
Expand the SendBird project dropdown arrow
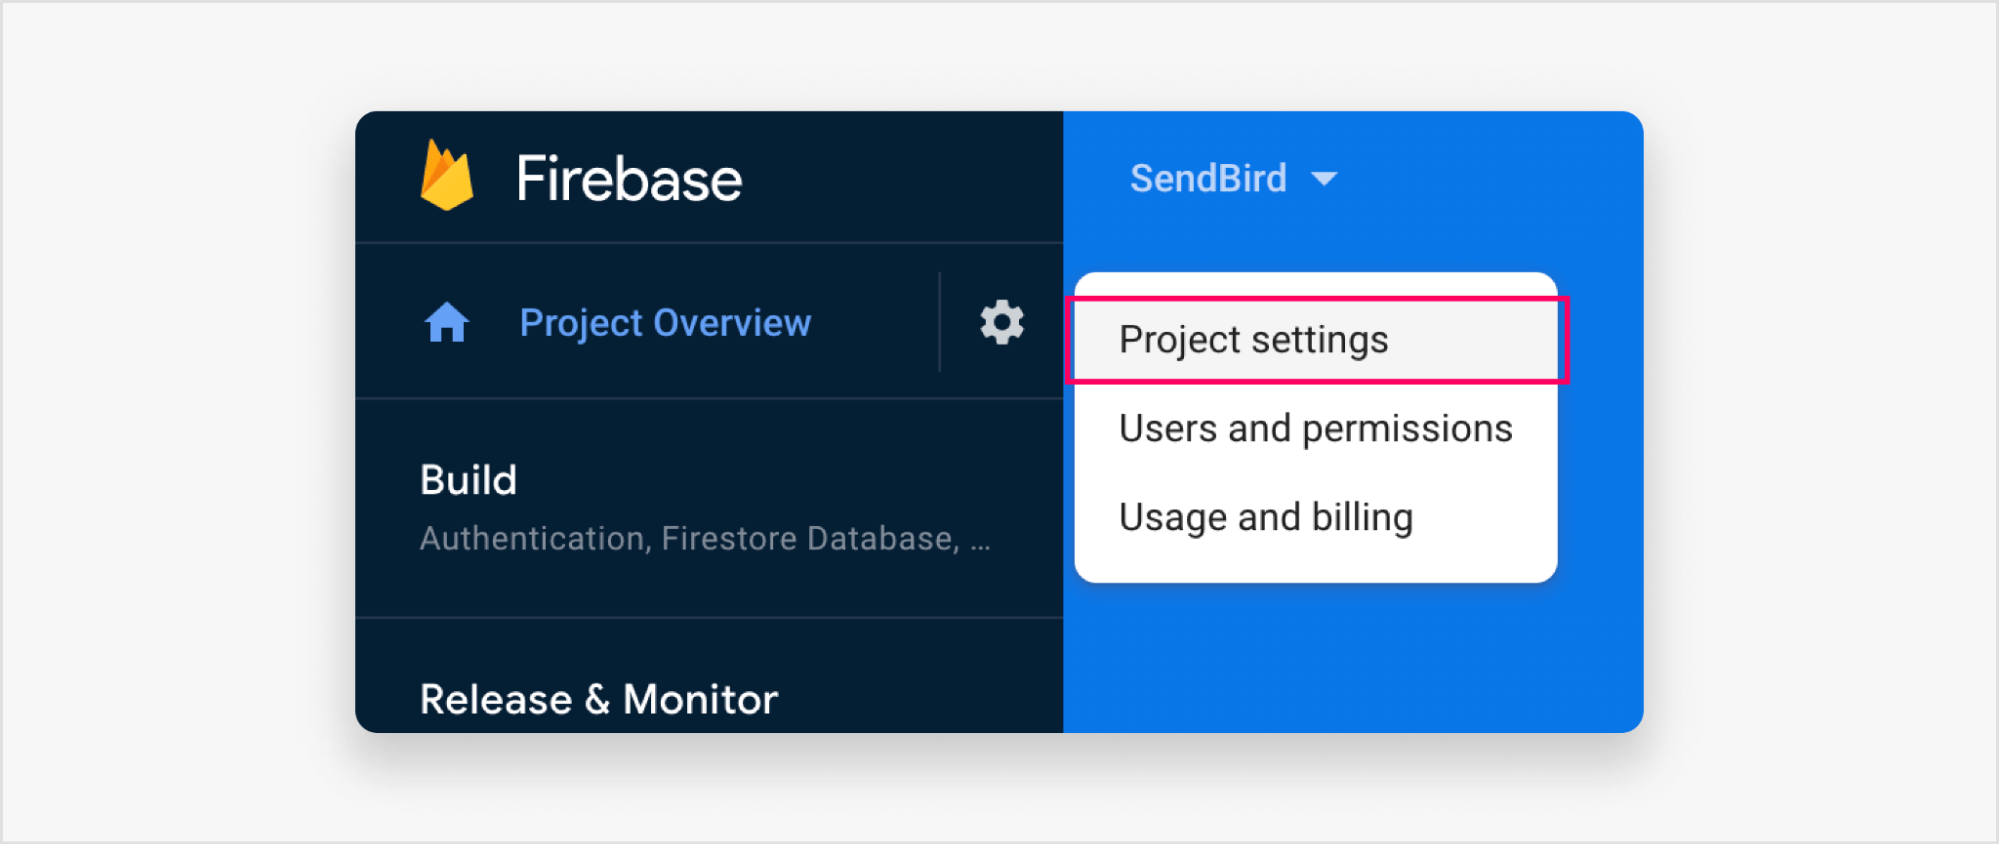1324,179
